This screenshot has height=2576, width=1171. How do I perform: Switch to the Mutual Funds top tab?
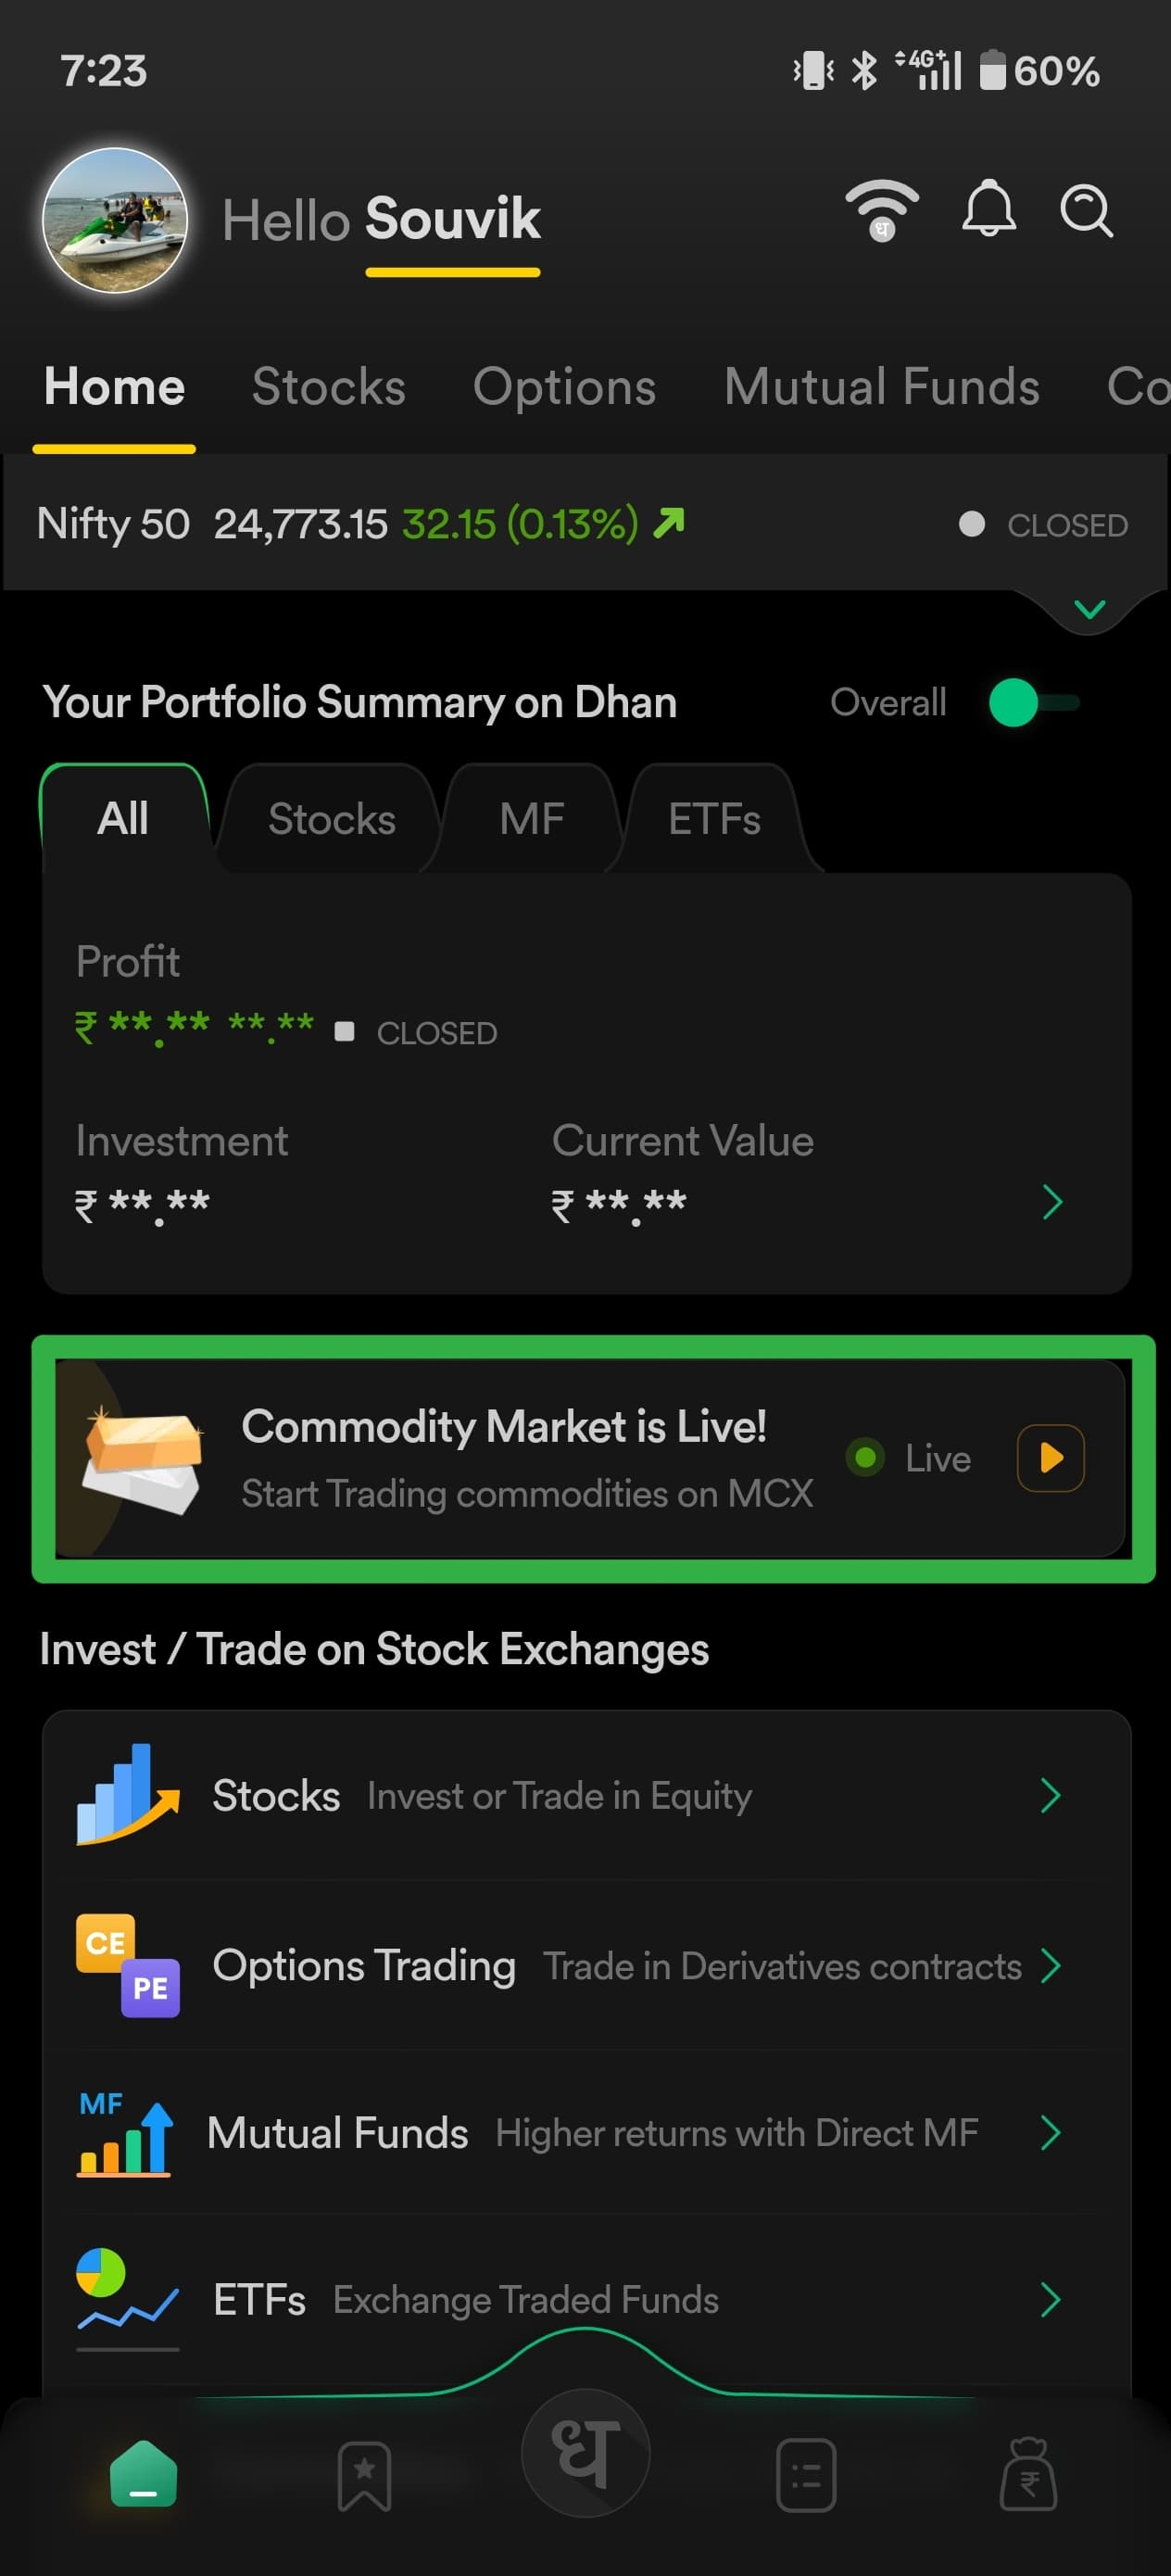click(x=881, y=387)
